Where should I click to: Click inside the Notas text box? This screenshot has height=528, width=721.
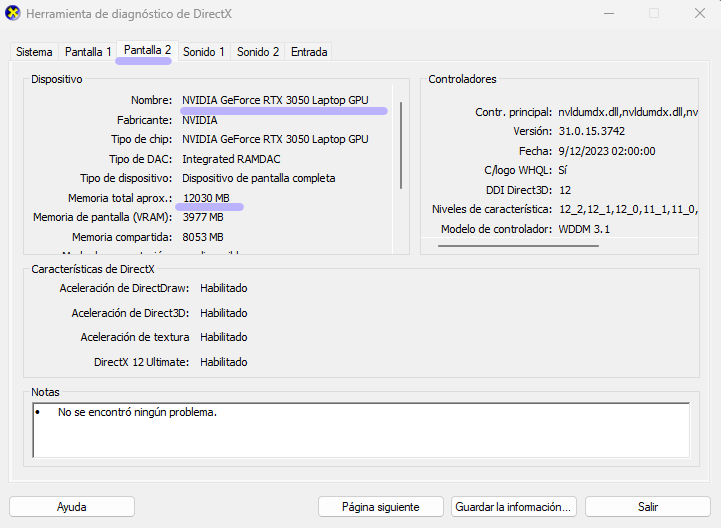[x=361, y=430]
